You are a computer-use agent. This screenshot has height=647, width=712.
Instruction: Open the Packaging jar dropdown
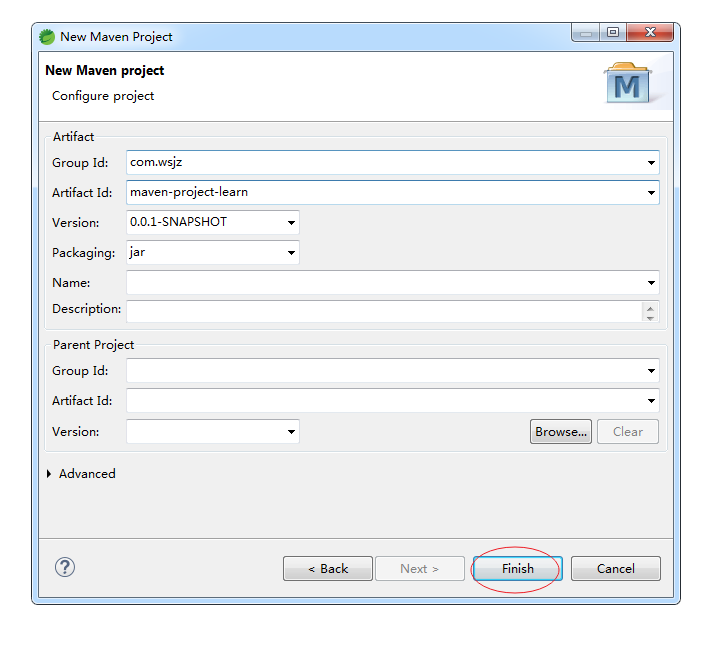[291, 252]
